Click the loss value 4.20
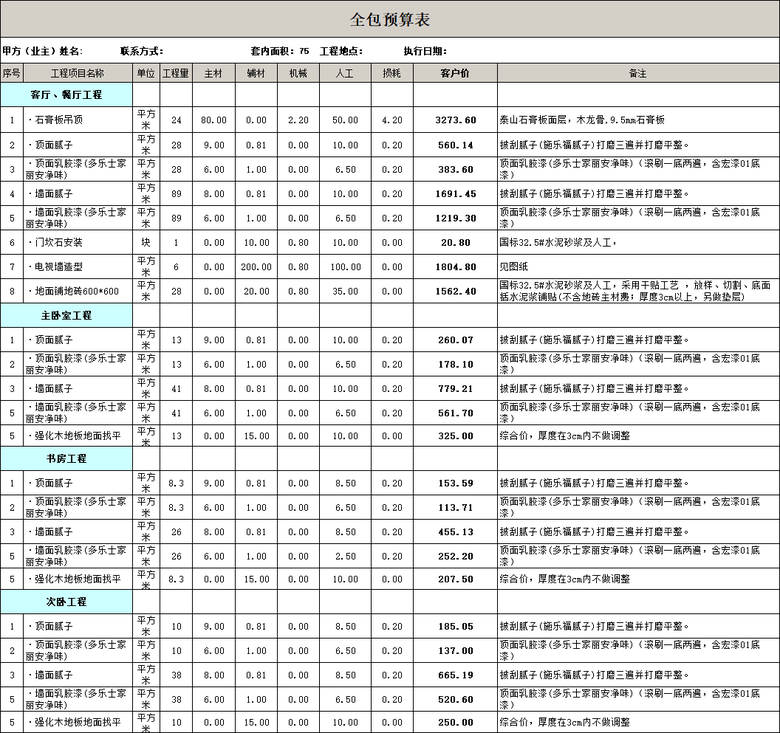The image size is (780, 733). (x=392, y=120)
